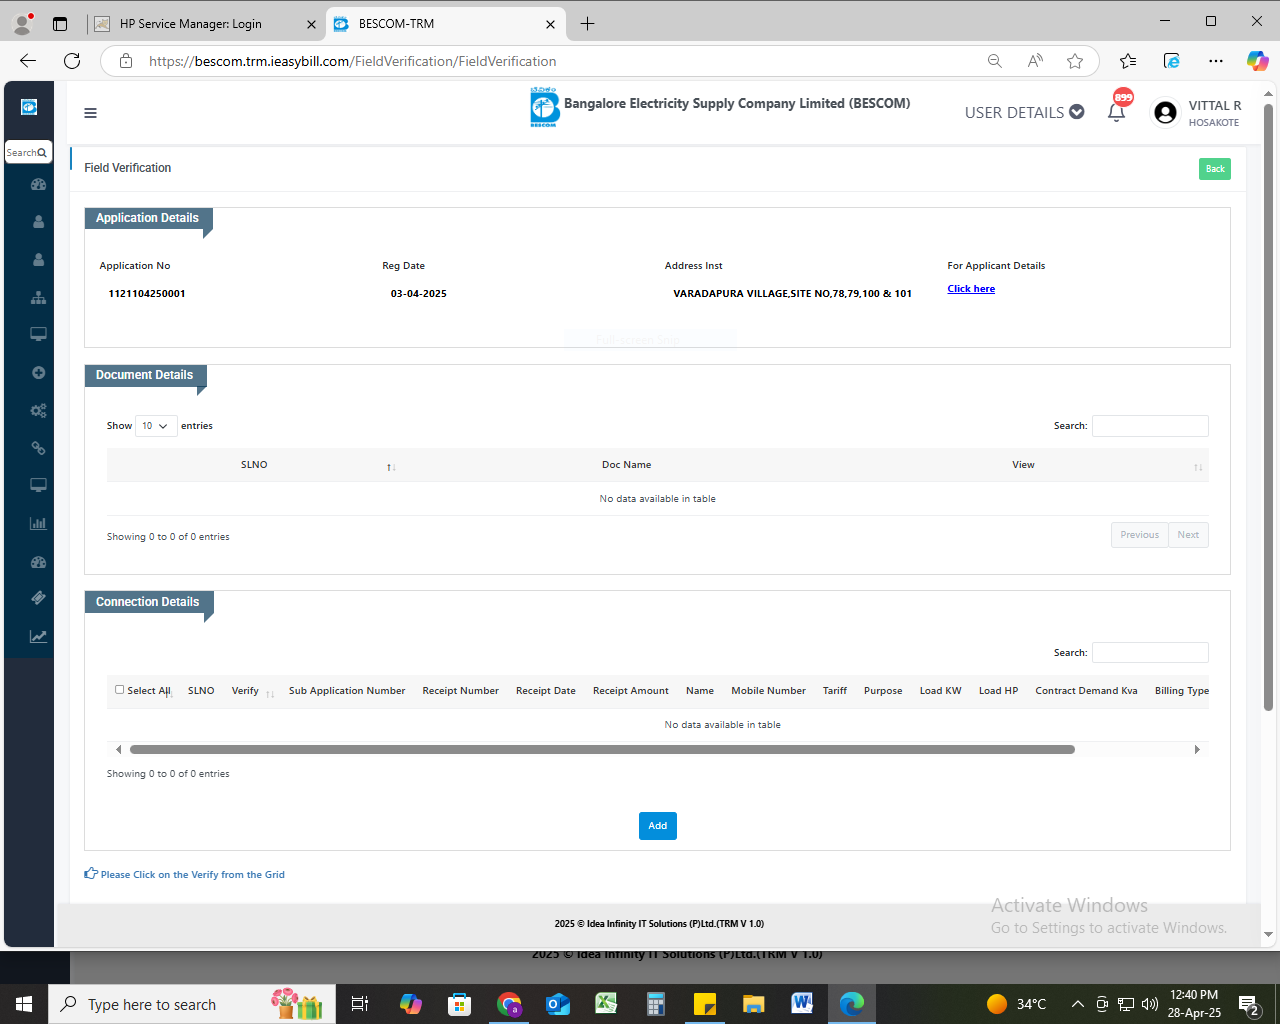Expand the USER DETAILS dropdown
The image size is (1280, 1024).
pos(1024,112)
